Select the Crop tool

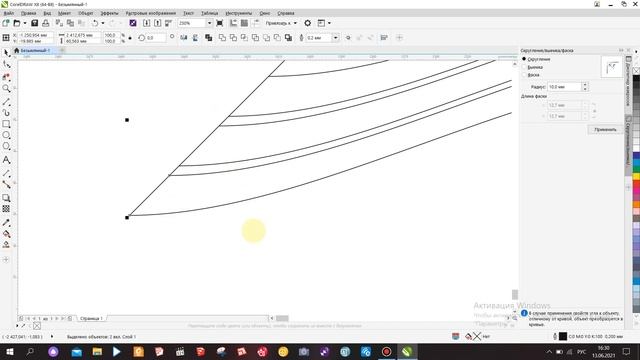click(x=6, y=77)
